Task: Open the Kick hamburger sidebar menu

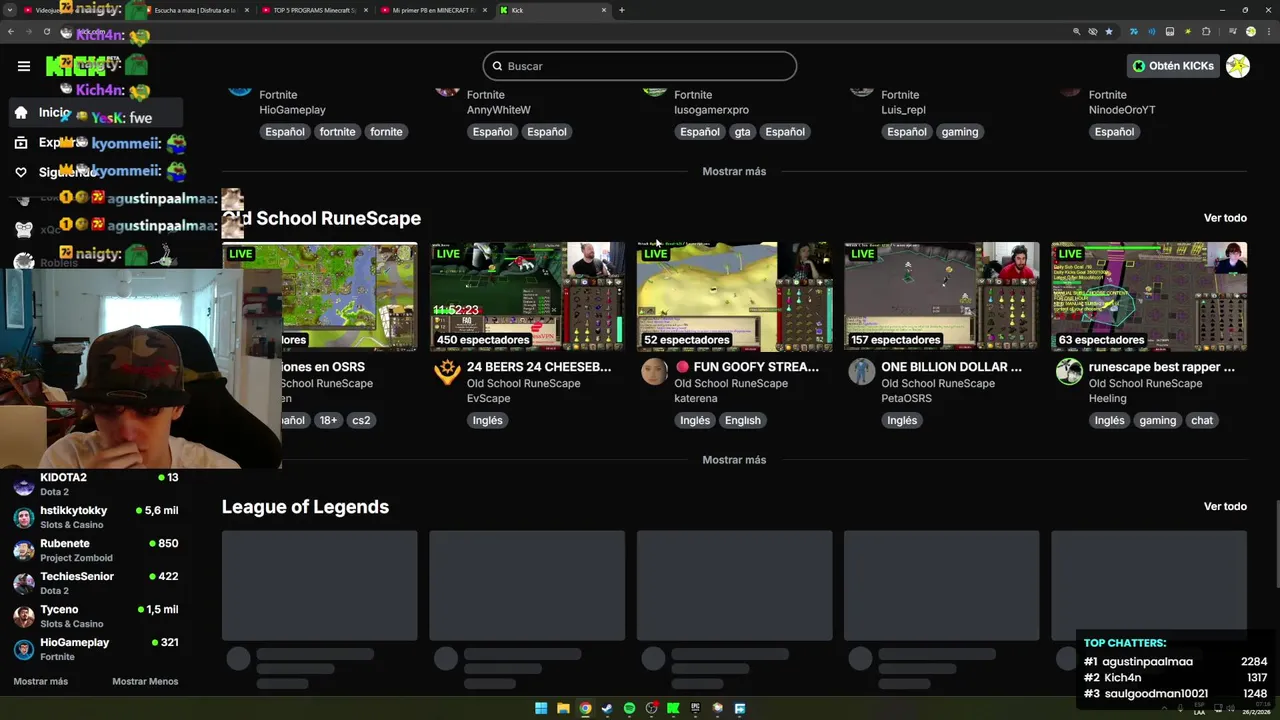Action: coord(24,66)
